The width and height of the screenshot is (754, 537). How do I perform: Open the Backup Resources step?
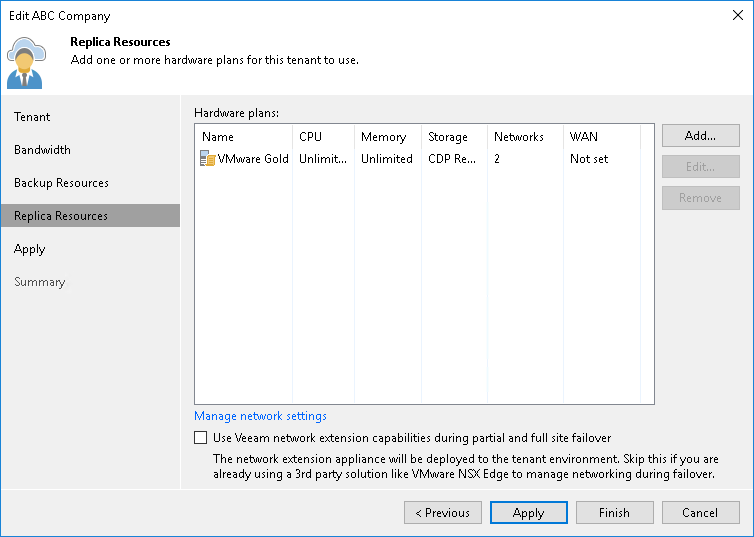coord(61,183)
